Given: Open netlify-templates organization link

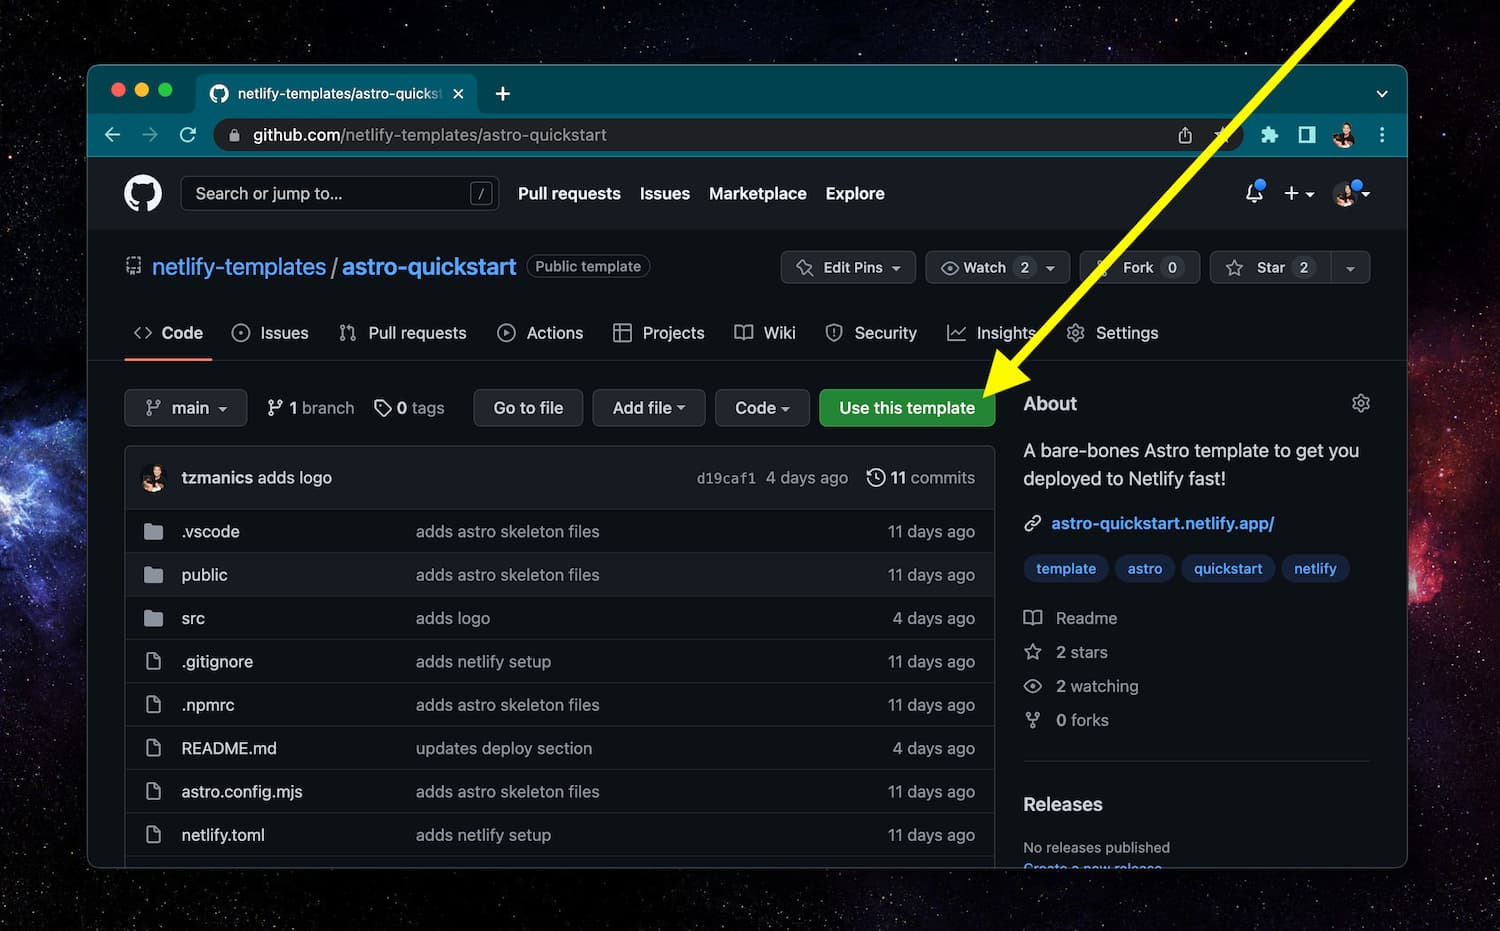Looking at the screenshot, I should (239, 267).
